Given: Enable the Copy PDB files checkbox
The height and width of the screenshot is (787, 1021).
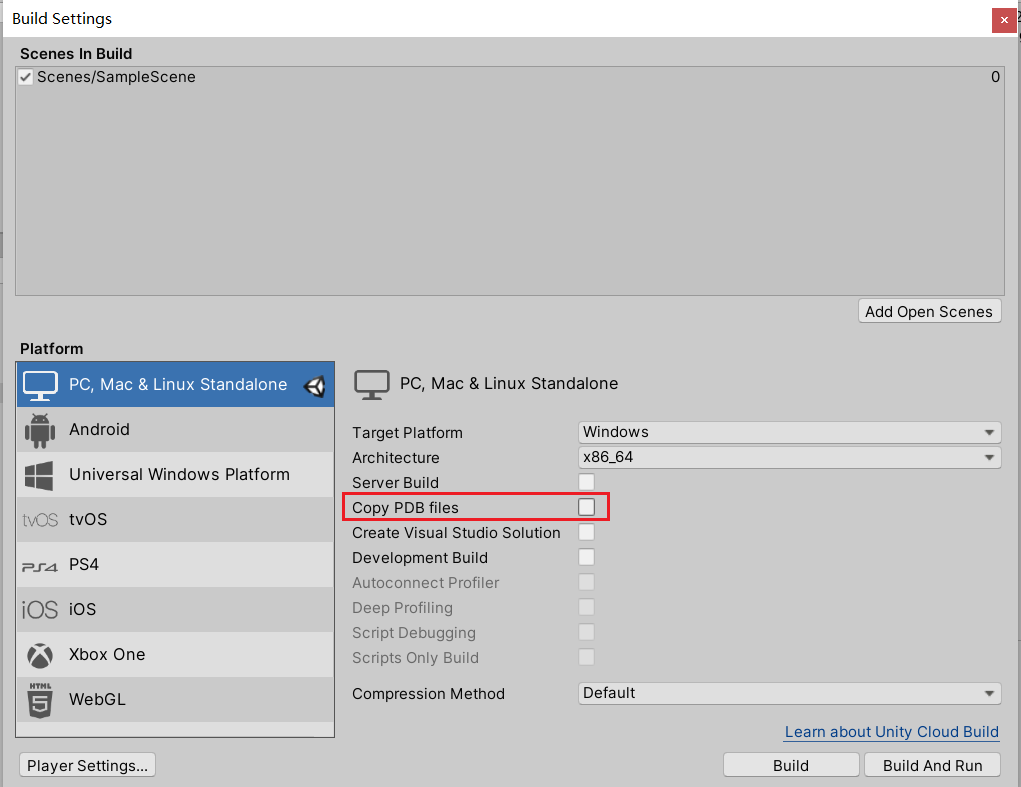Looking at the screenshot, I should pos(586,507).
